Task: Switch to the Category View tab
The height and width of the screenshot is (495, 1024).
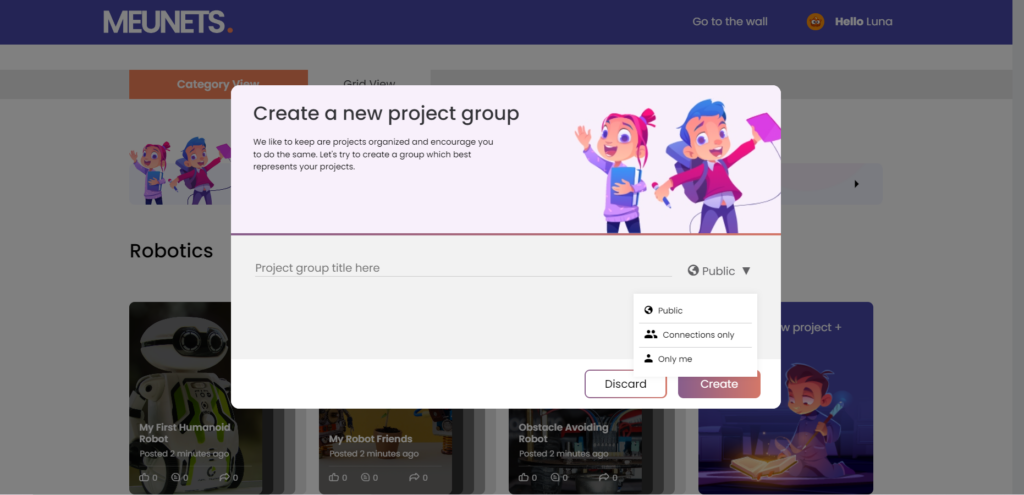Action: pyautogui.click(x=218, y=84)
